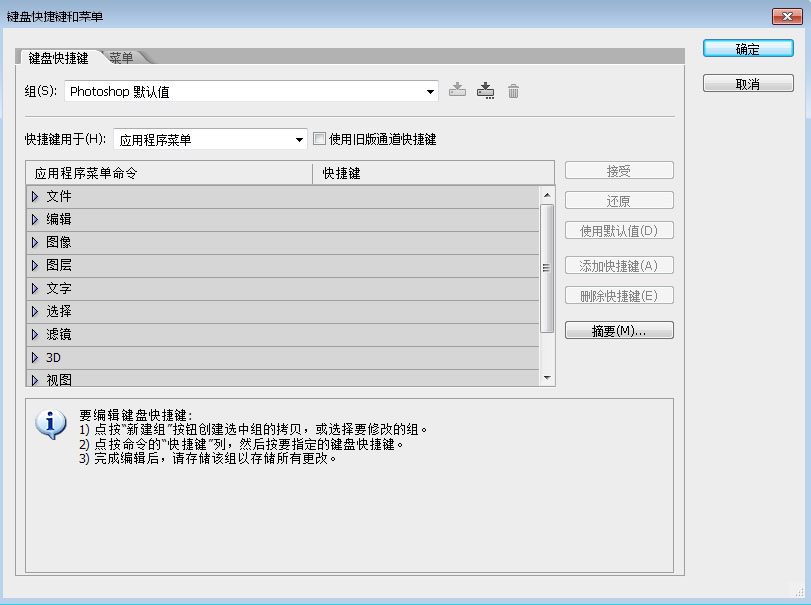Switch to the 菜单 tab
811x605 pixels.
click(122, 58)
